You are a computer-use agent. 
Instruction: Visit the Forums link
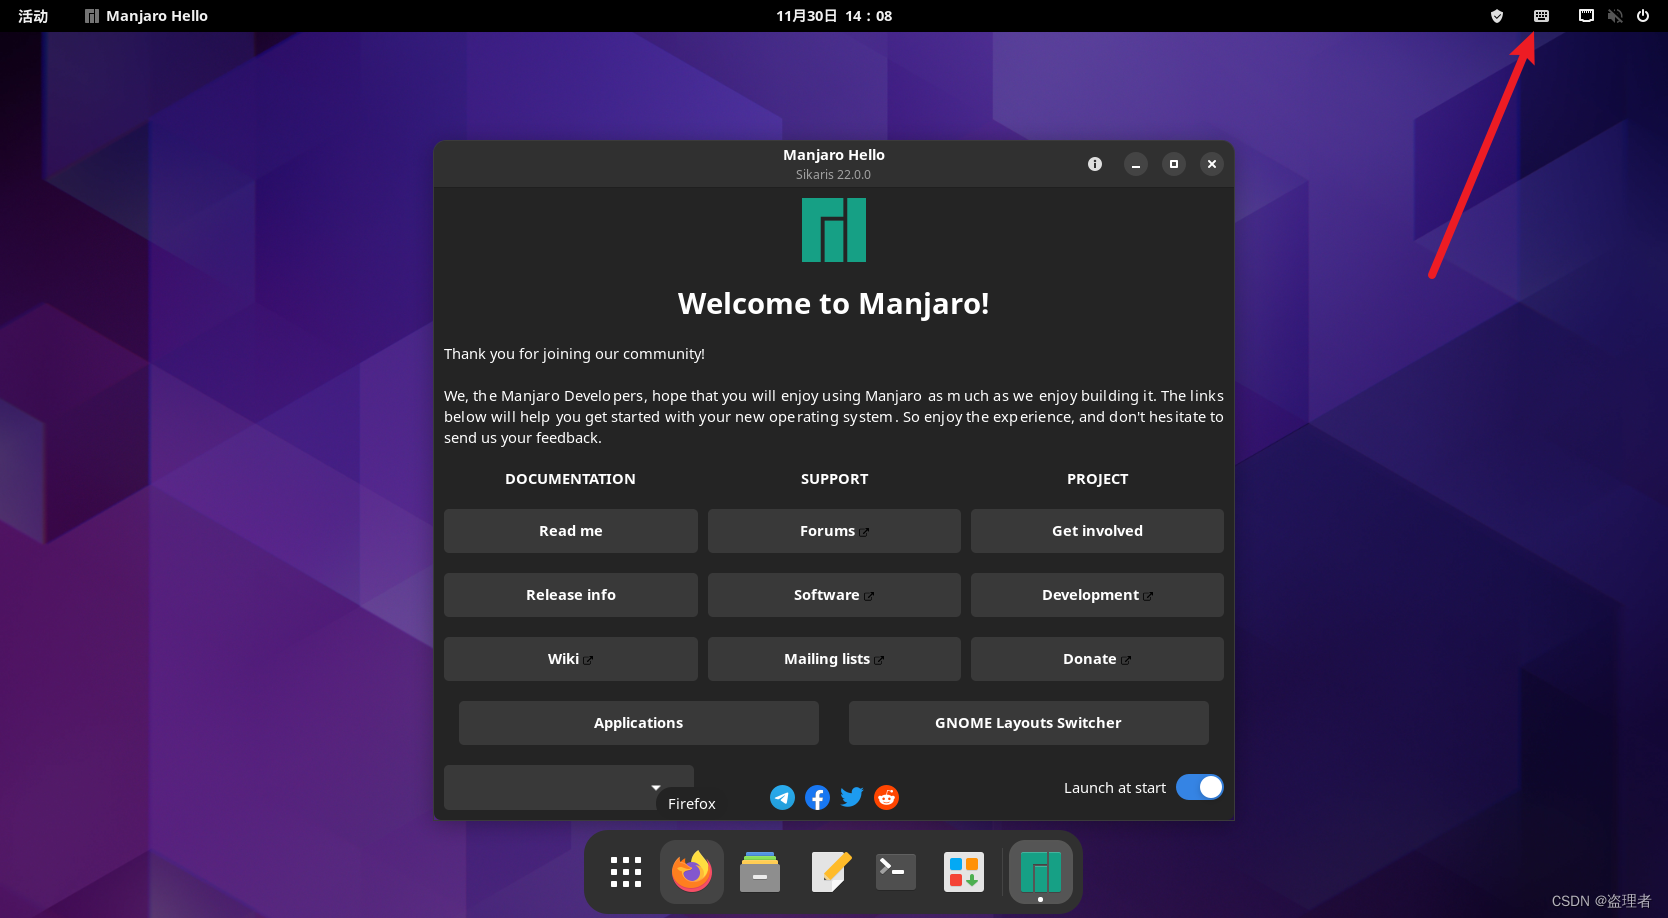click(x=834, y=531)
